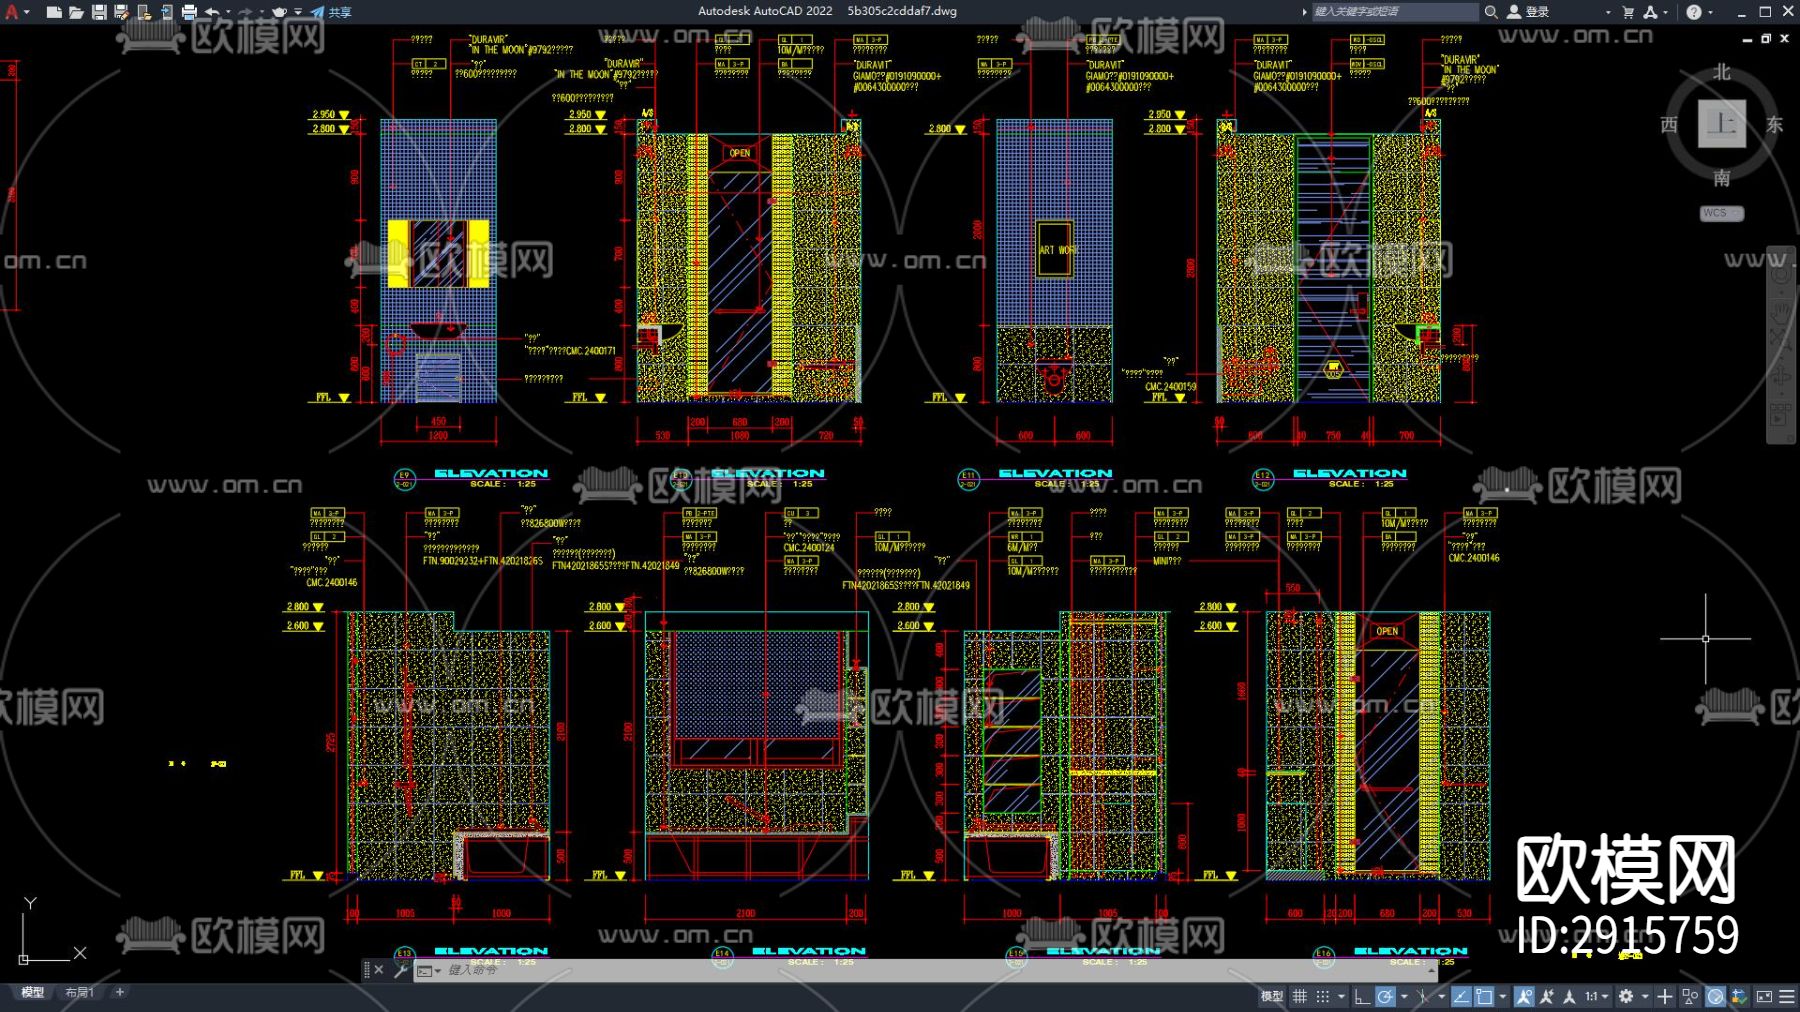Viewport: 1800px width, 1012px height.
Task: Plot the drawing with the printer icon
Action: 189,12
